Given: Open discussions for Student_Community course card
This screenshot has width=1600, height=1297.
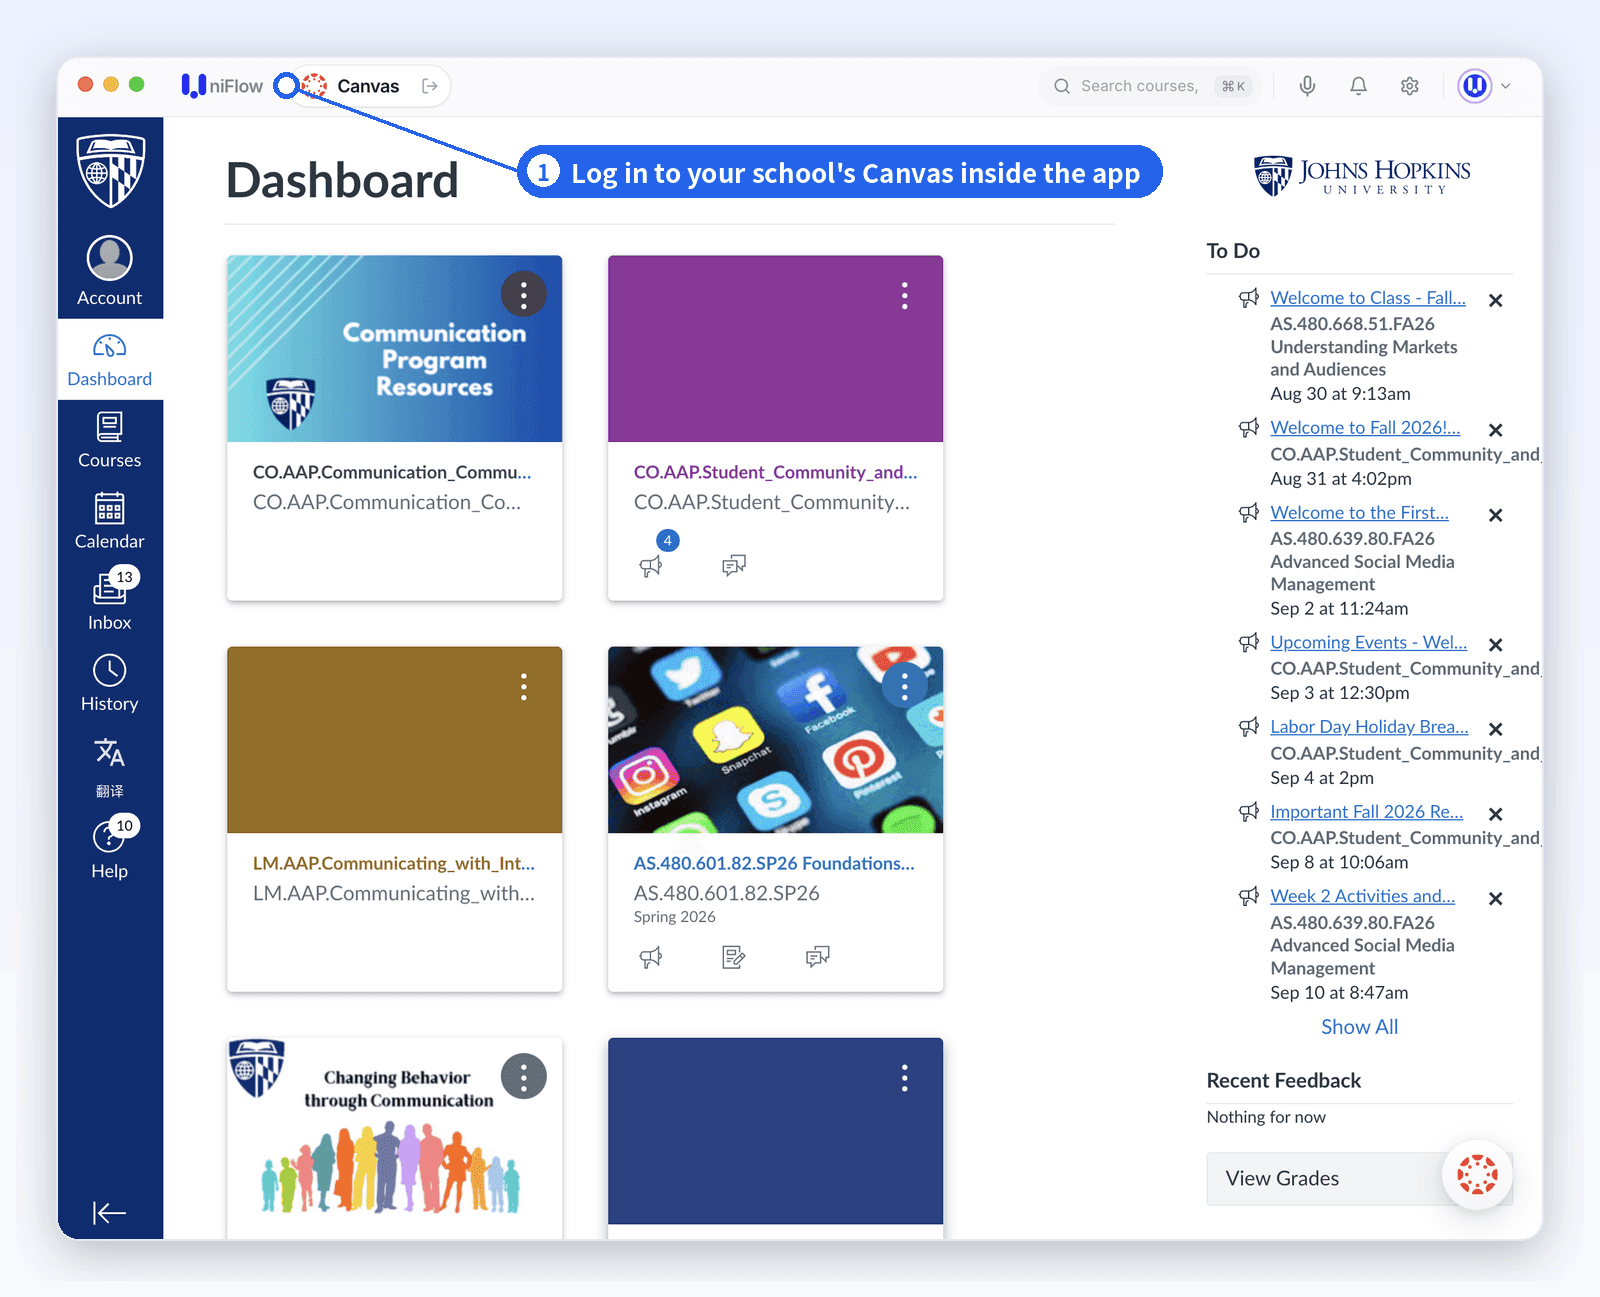Looking at the screenshot, I should point(734,566).
